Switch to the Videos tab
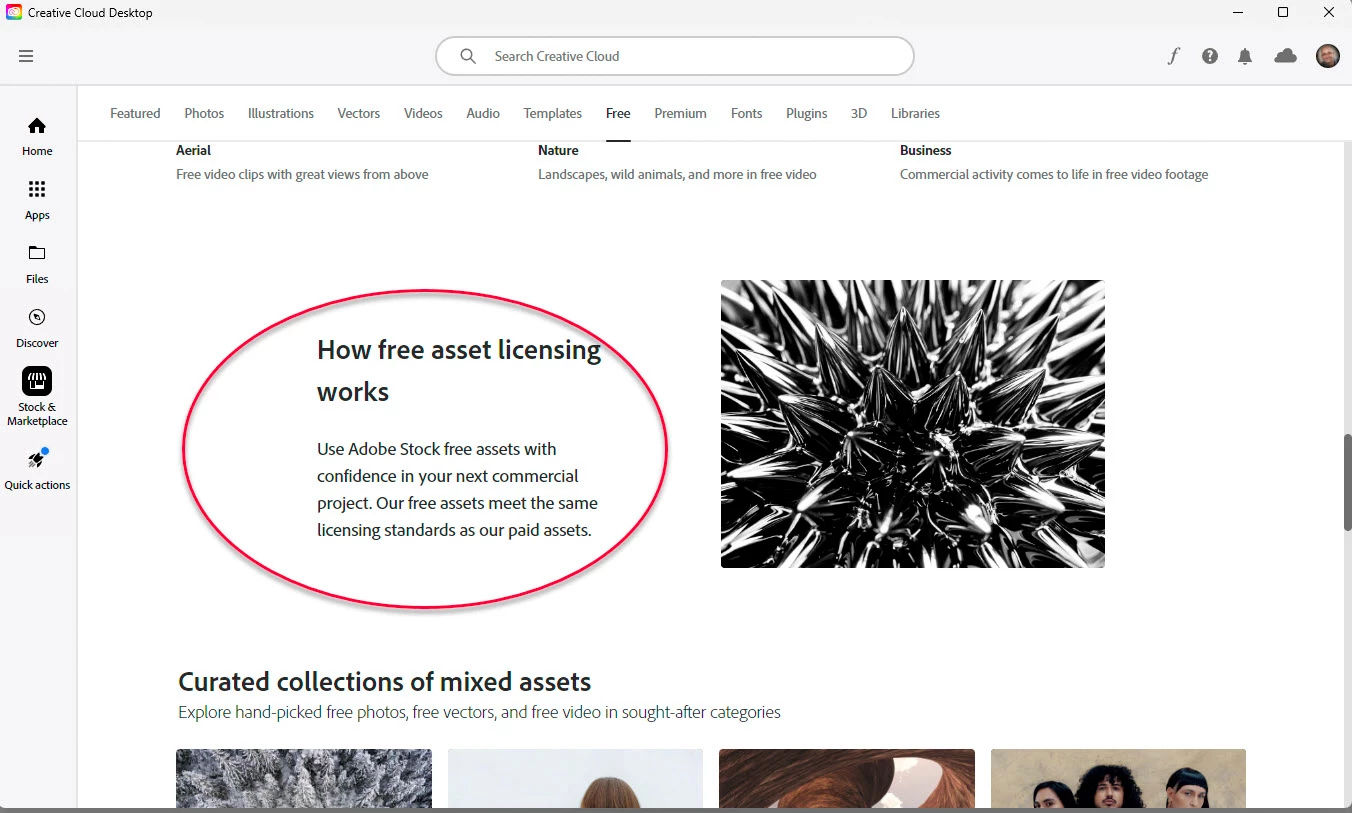The width and height of the screenshot is (1352, 813). click(x=423, y=113)
